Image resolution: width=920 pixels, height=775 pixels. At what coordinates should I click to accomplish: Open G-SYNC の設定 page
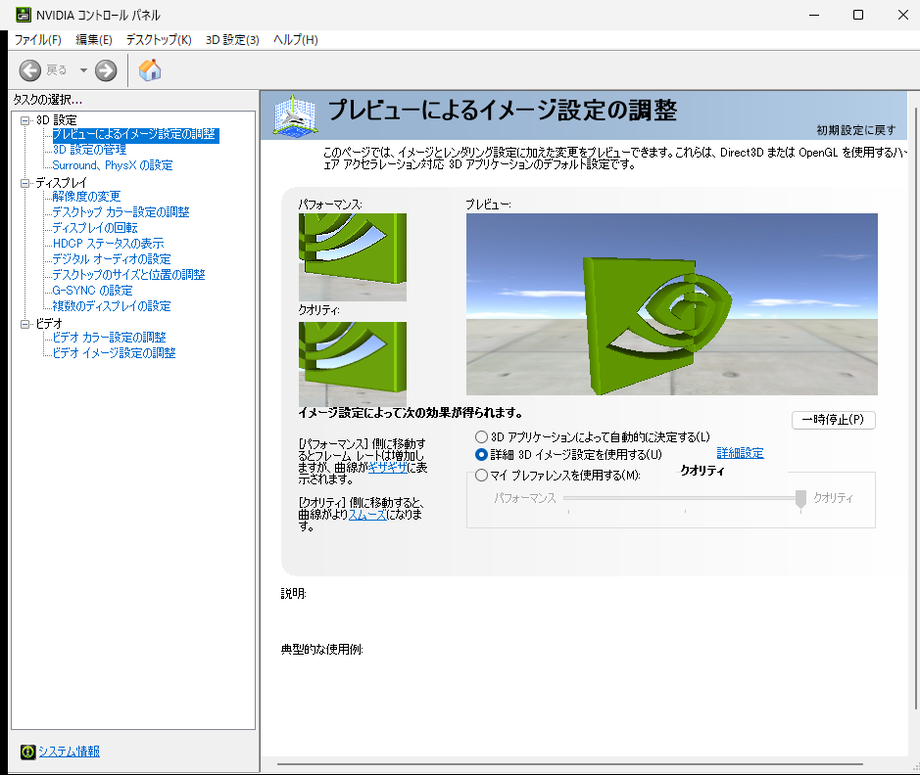(x=92, y=290)
